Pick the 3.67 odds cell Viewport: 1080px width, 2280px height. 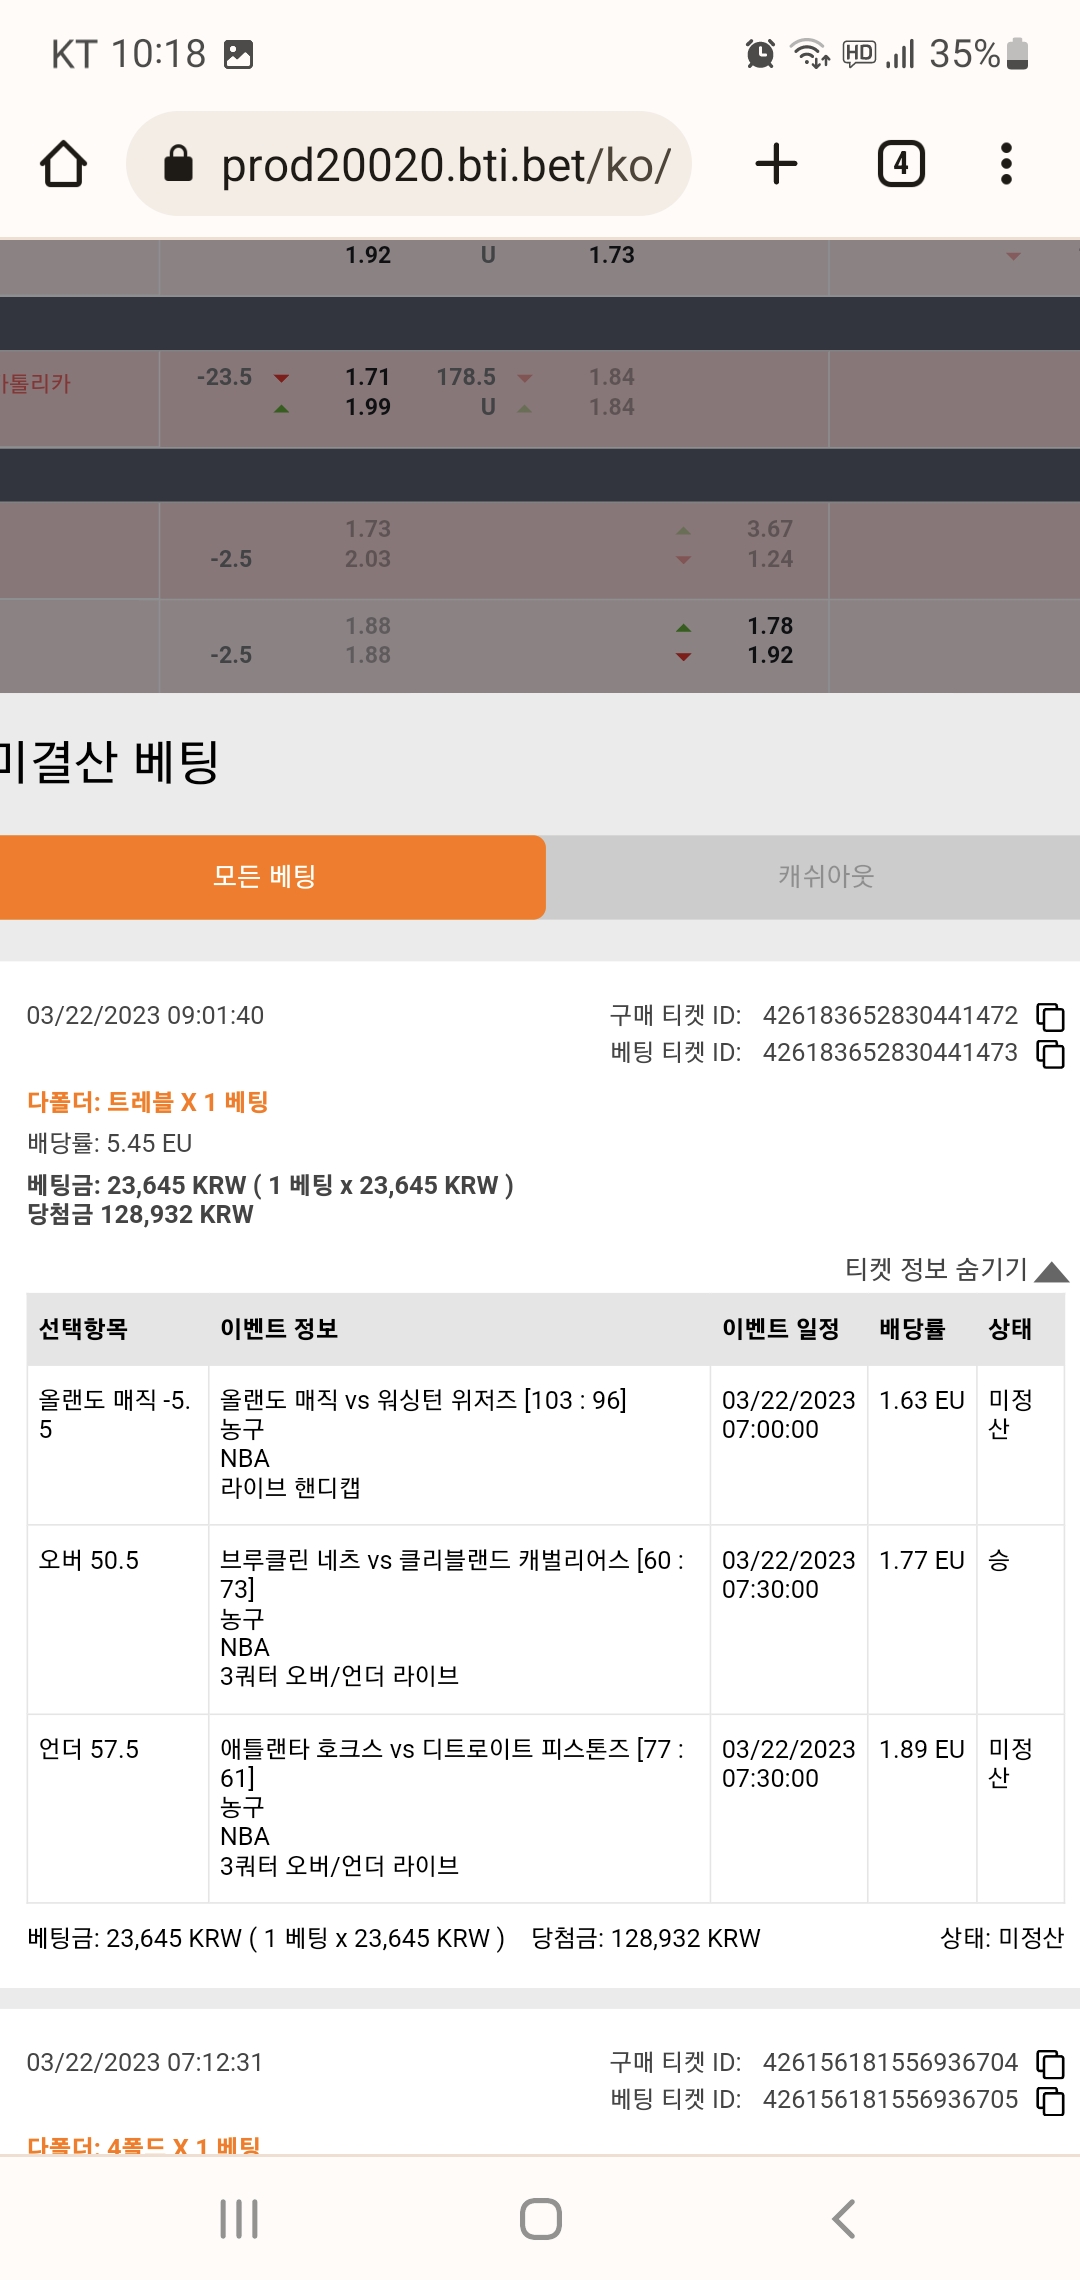[x=770, y=529]
